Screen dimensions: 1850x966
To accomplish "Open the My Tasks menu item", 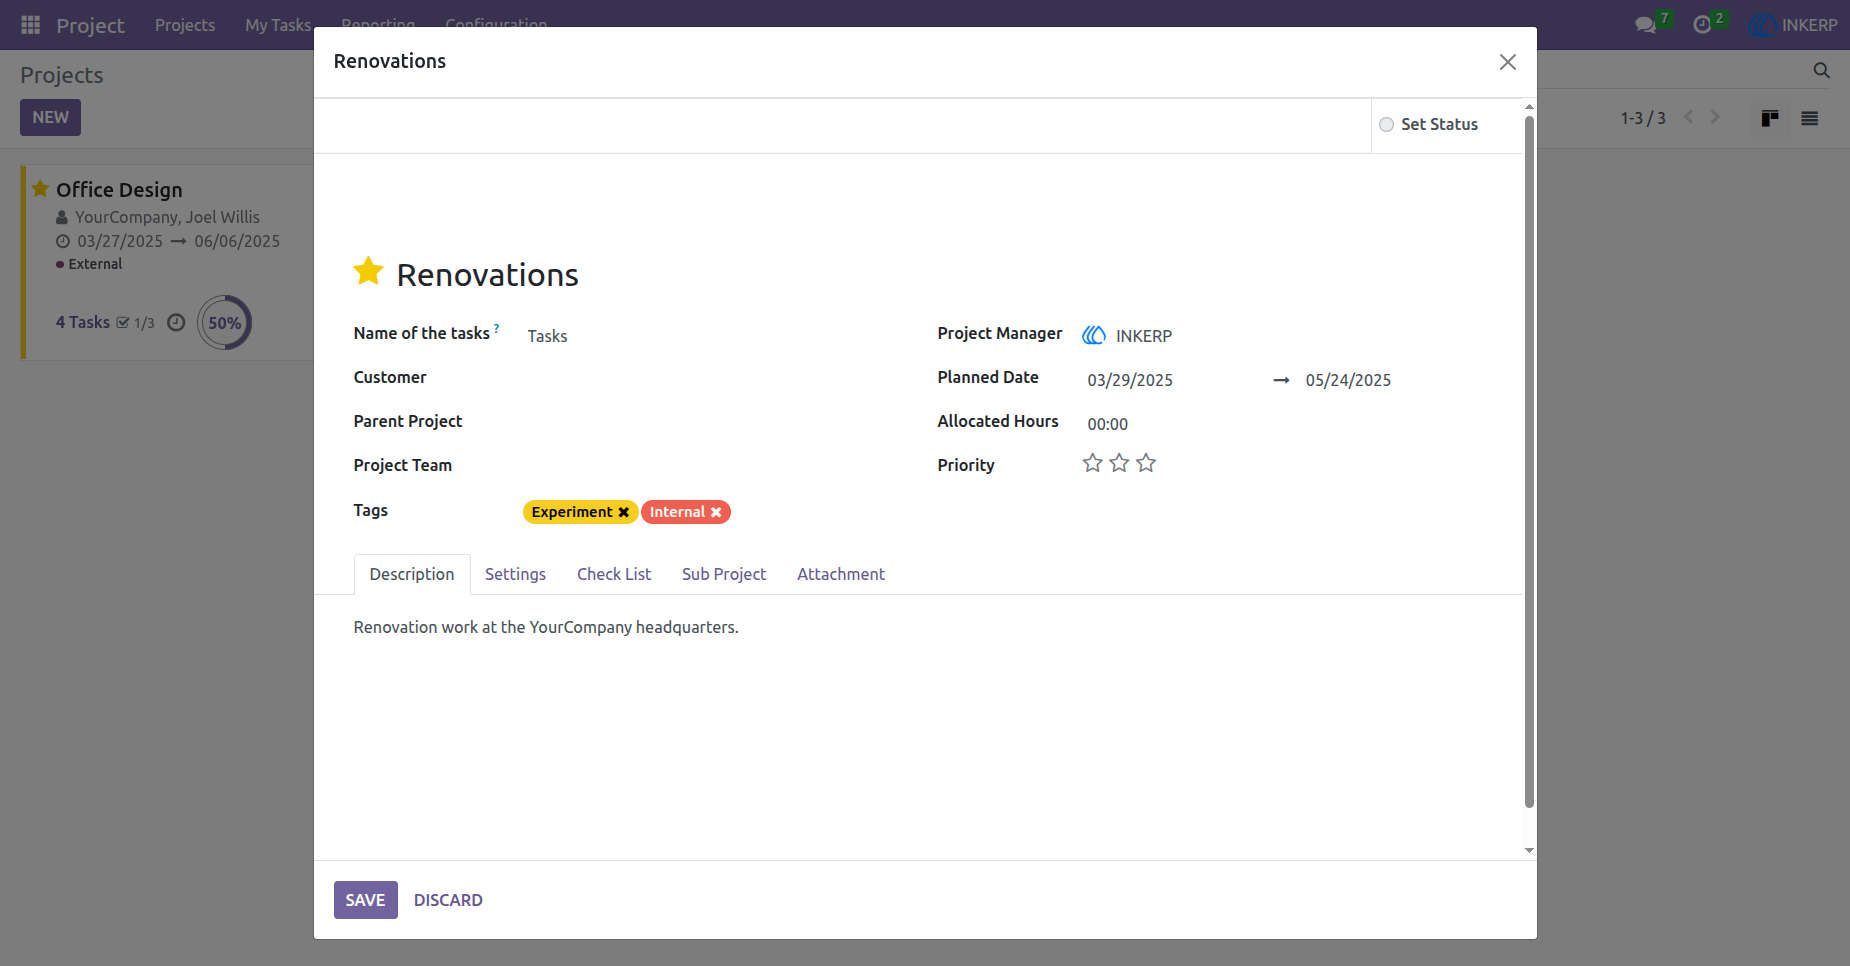I will tap(278, 25).
